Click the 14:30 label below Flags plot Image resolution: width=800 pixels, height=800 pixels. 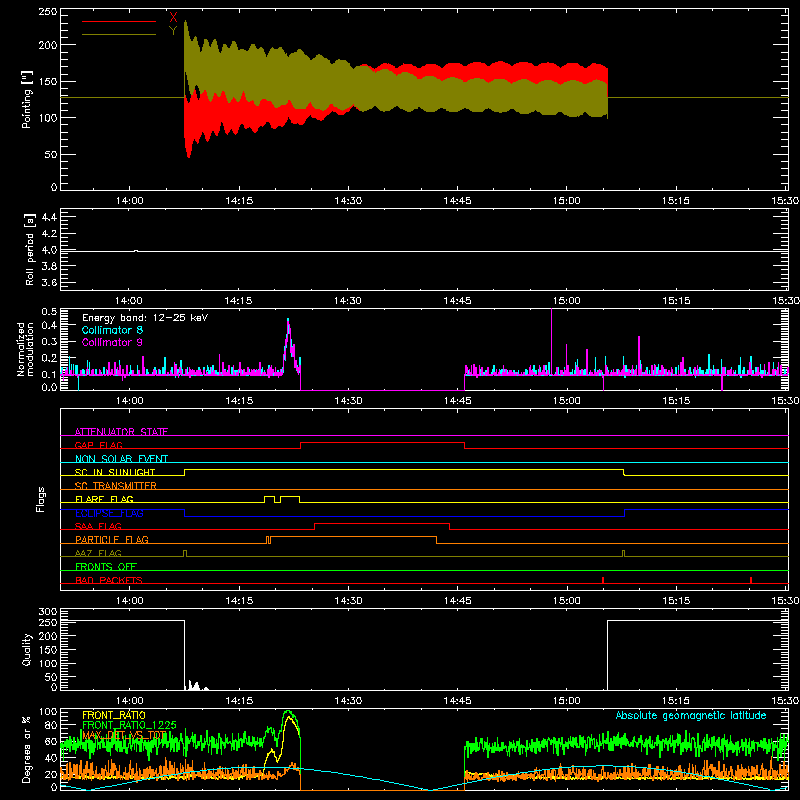pos(348,601)
